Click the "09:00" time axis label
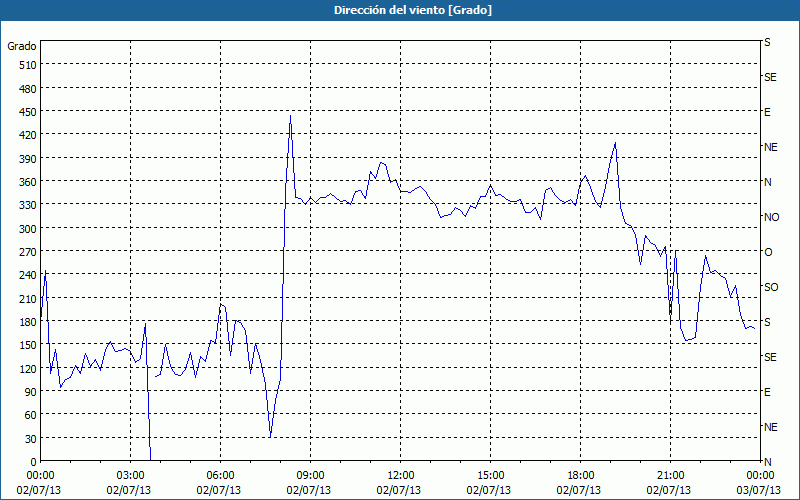800x500 pixels. 310,476
